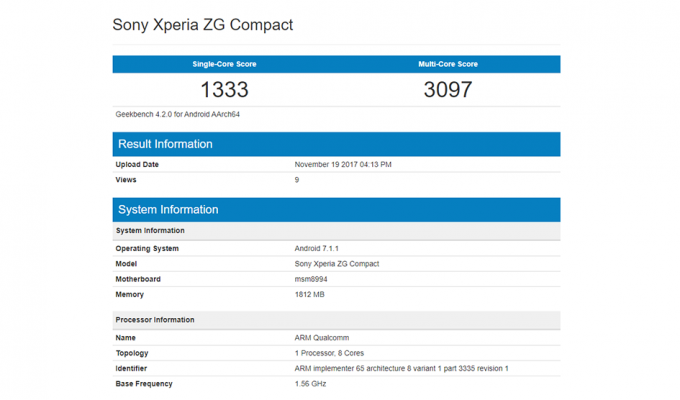The image size is (680, 400).
Task: Select the ARM Qualcomm processor name
Action: [322, 338]
